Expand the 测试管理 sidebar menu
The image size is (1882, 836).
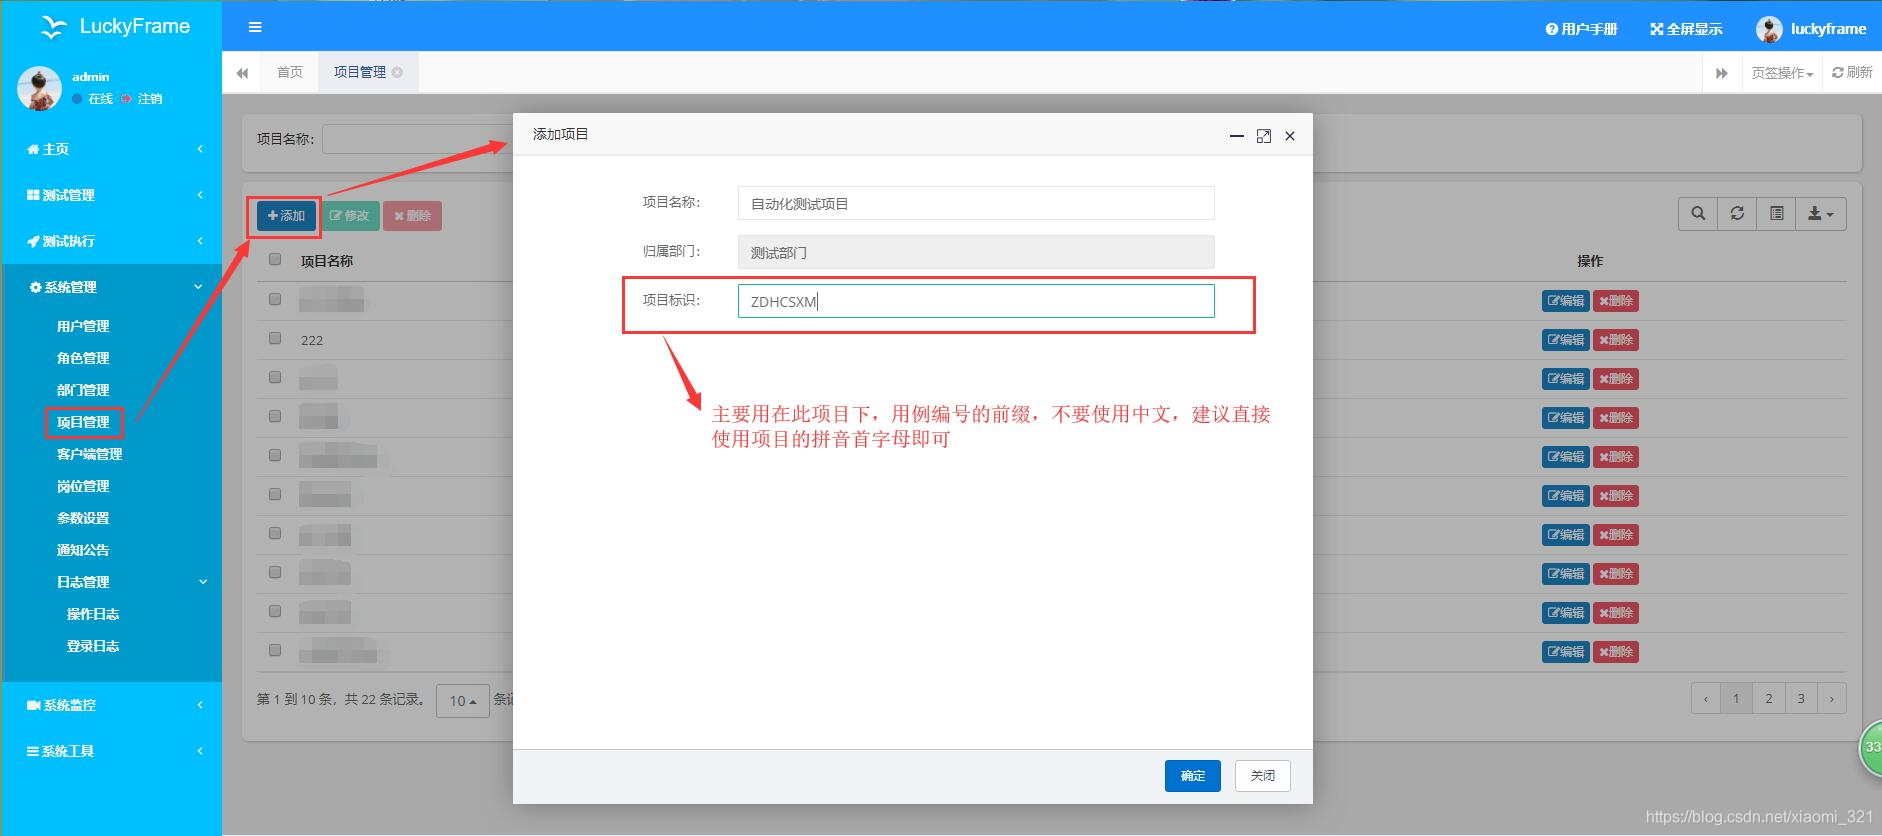click(x=112, y=195)
